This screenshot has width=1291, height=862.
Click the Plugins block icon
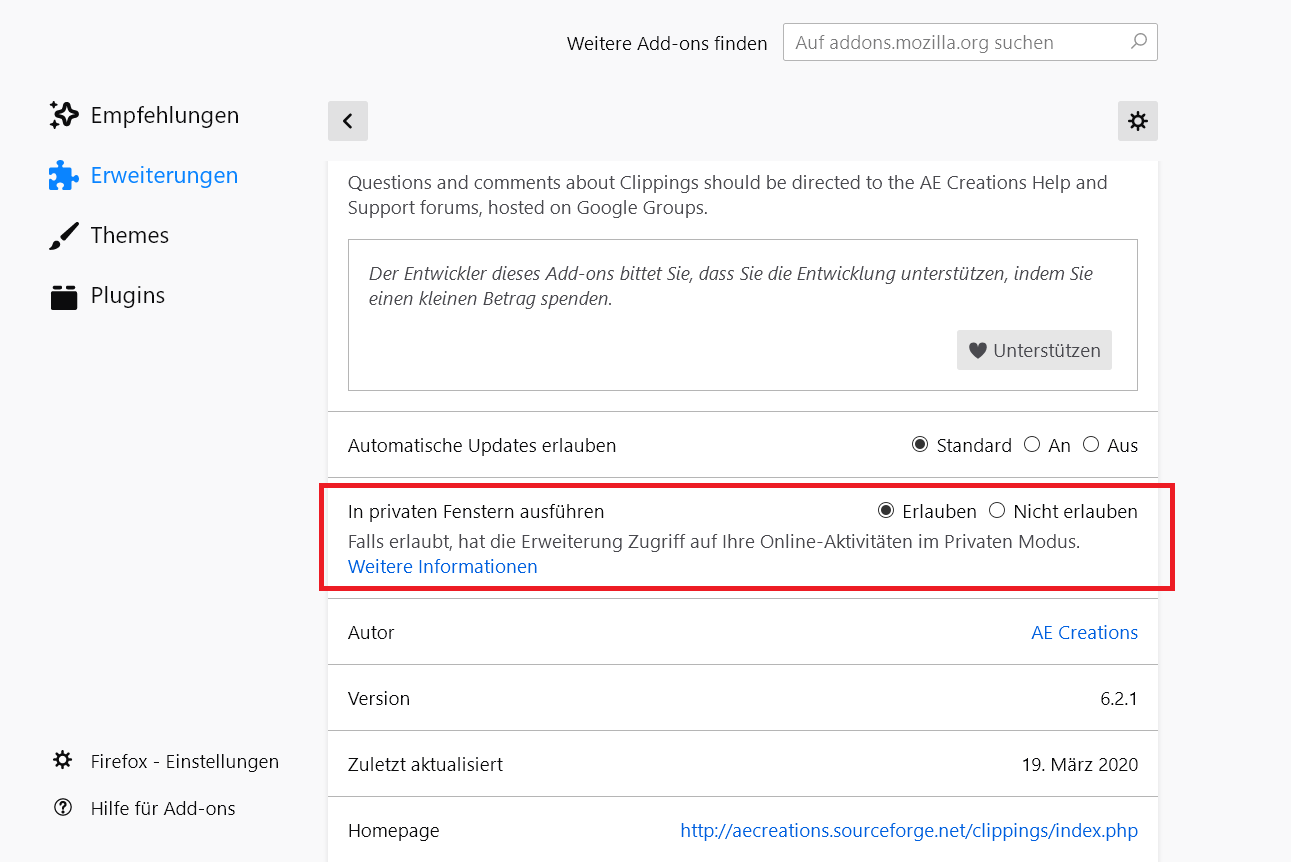pyautogui.click(x=64, y=296)
